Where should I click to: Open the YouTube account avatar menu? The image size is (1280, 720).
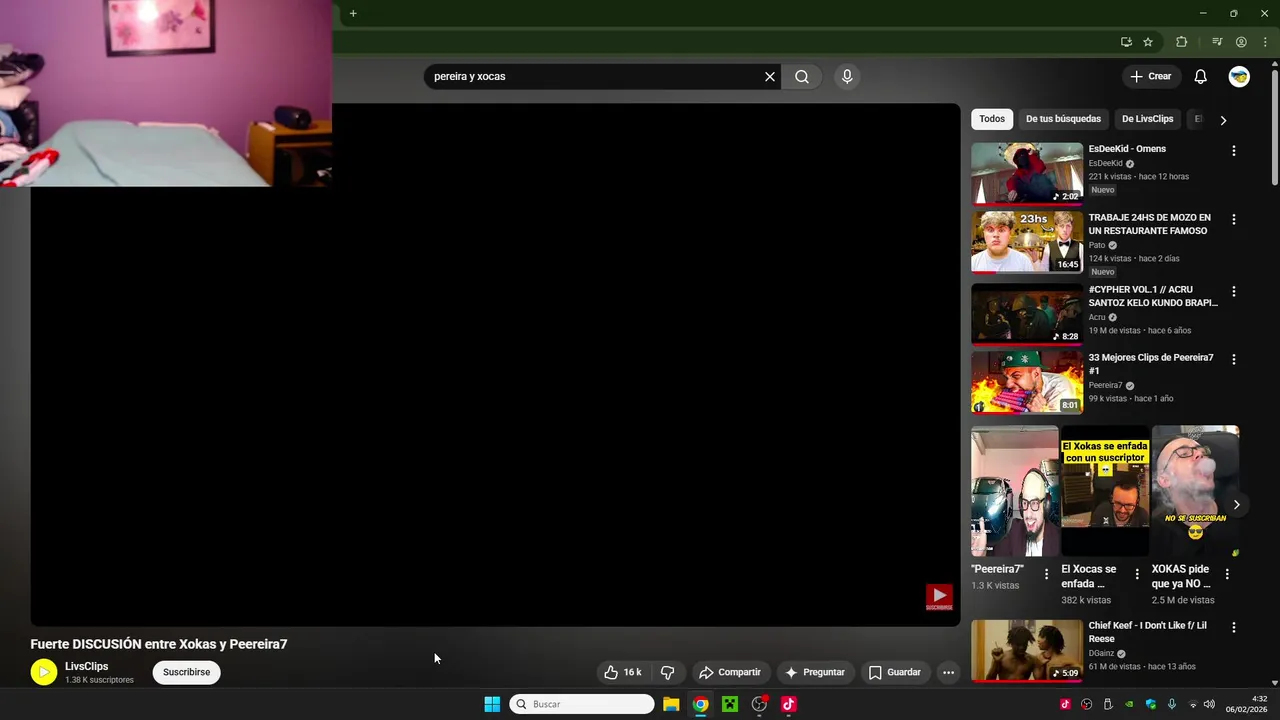1239,76
